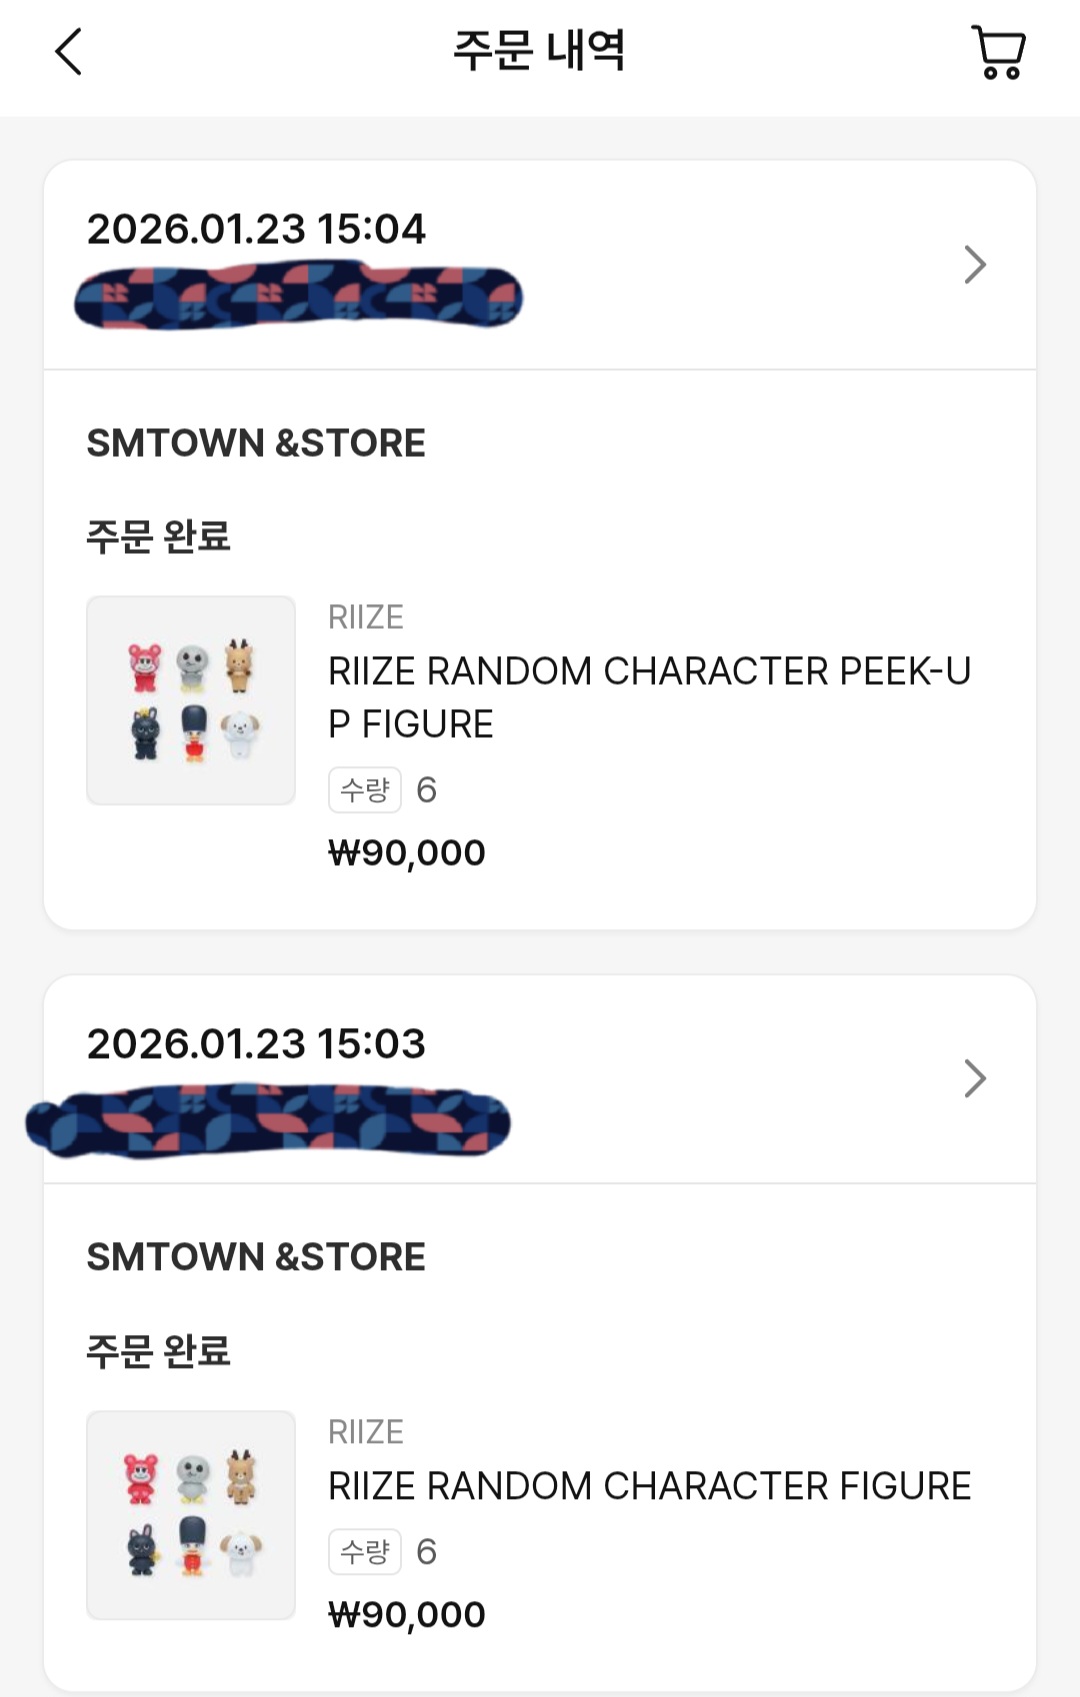Open the PEEK-UP FIGURE product thumbnail
This screenshot has height=1697, width=1080.
(191, 700)
